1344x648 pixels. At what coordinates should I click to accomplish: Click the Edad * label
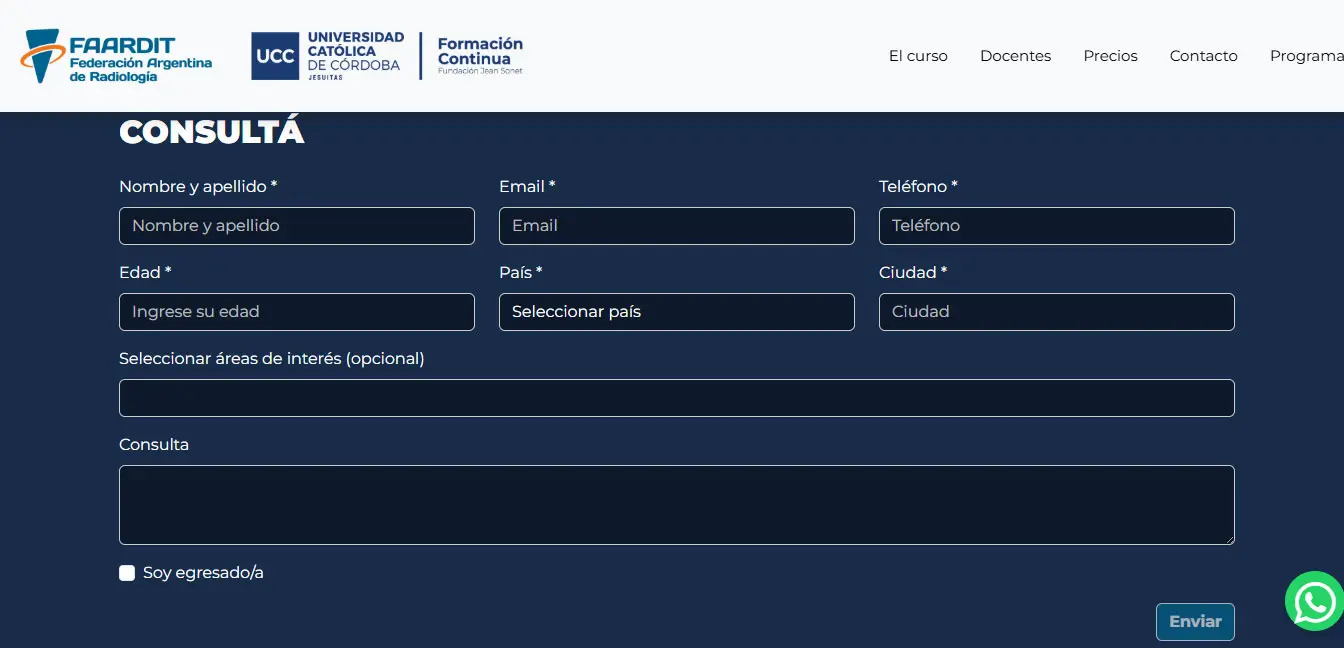pos(145,273)
